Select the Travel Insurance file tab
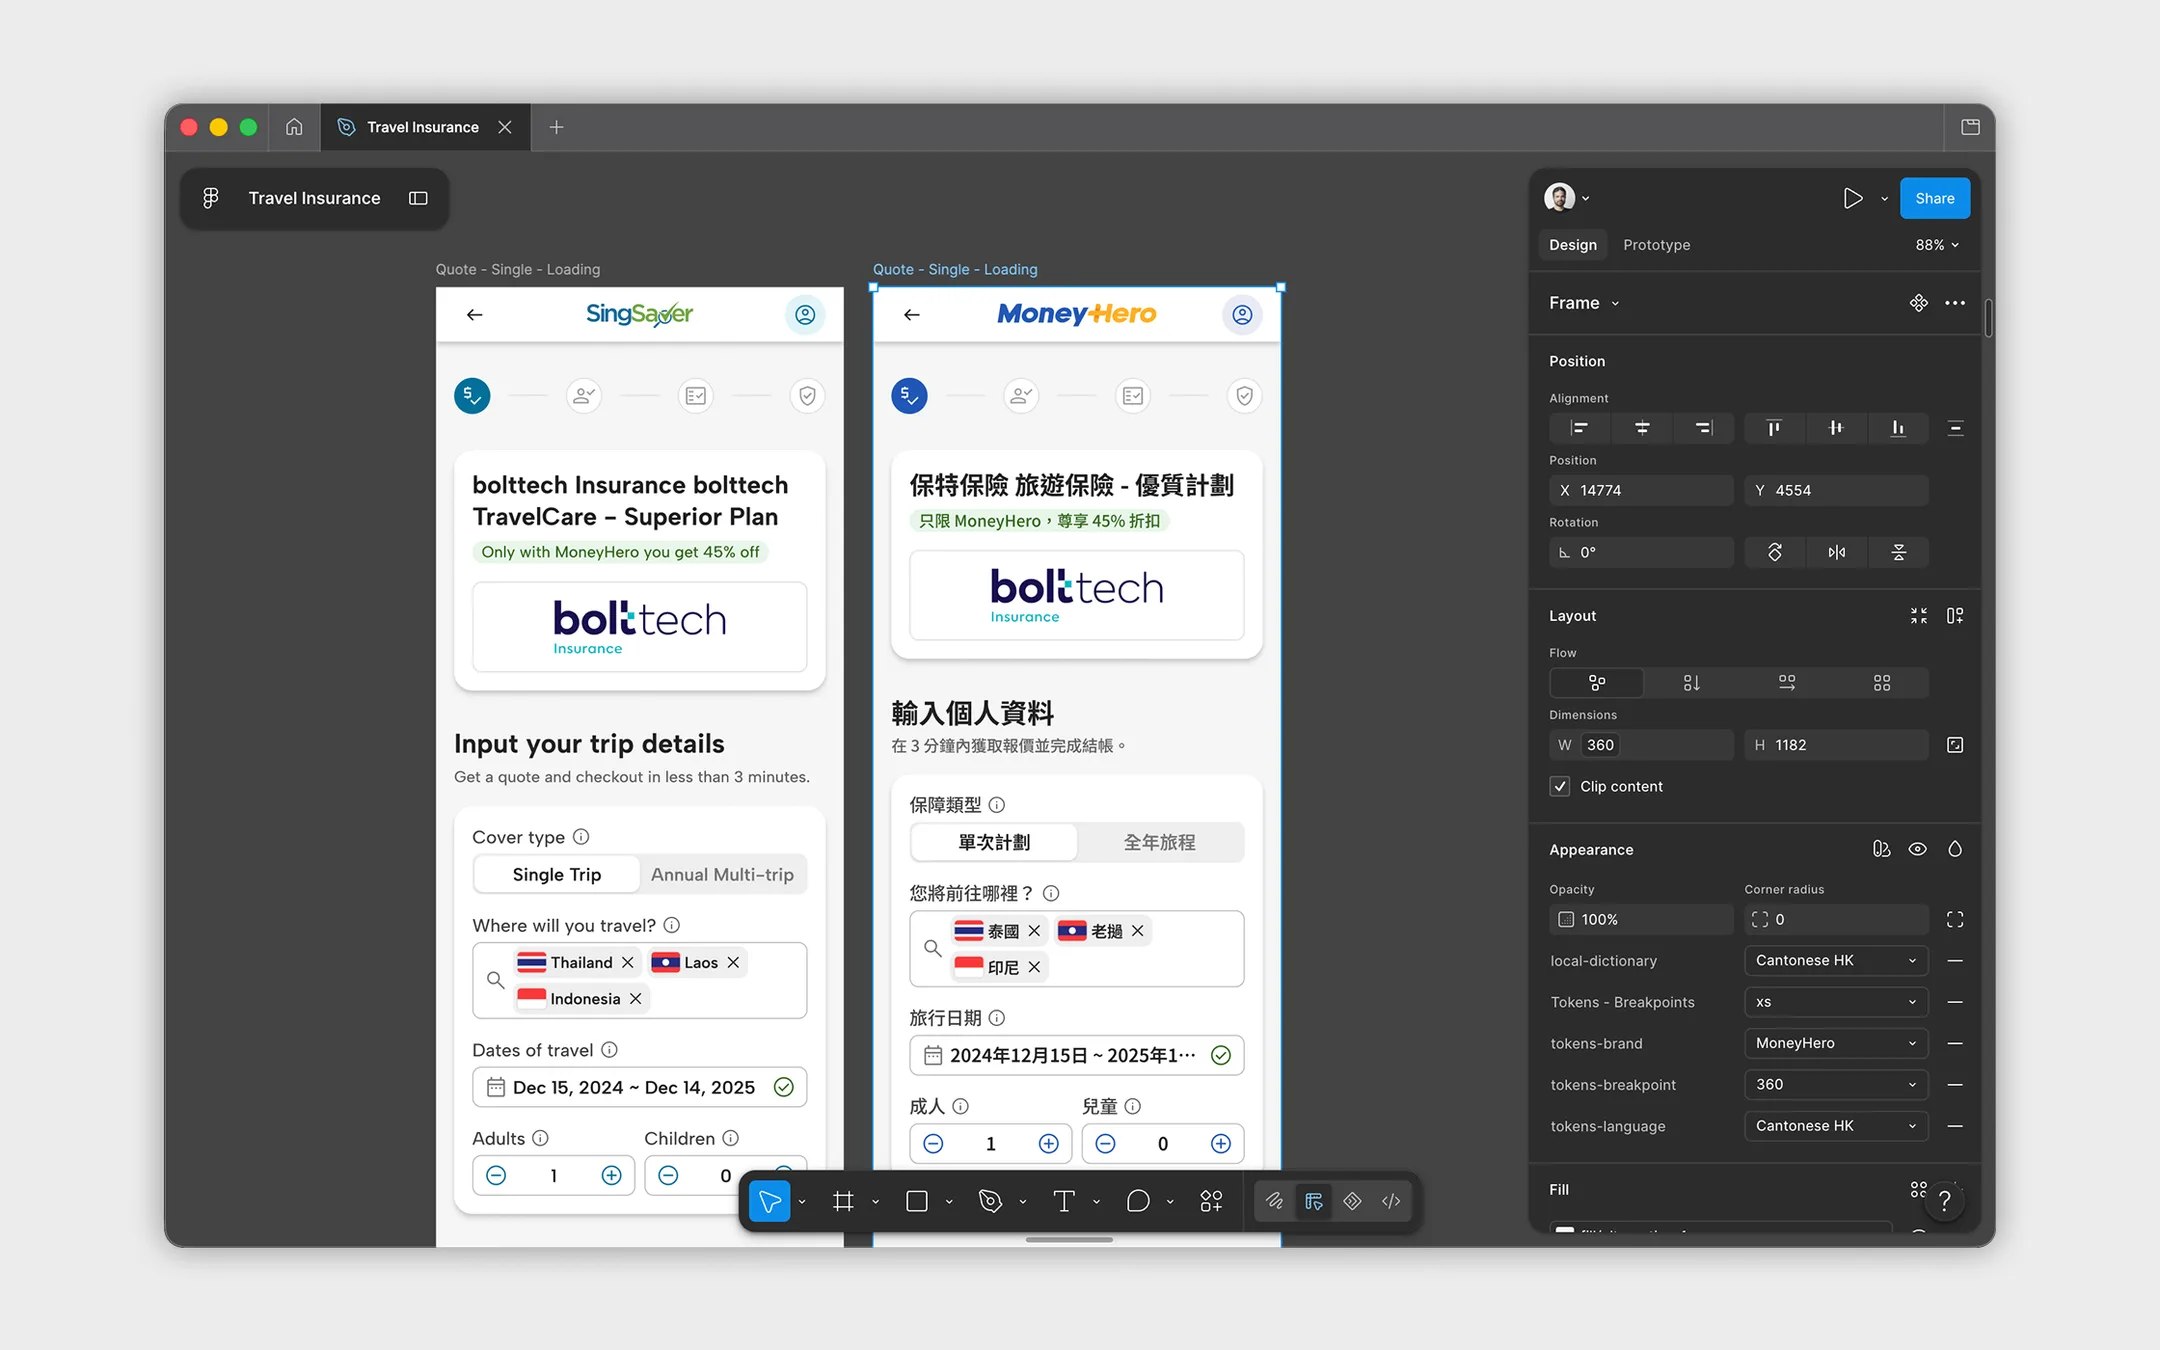 pyautogui.click(x=424, y=127)
